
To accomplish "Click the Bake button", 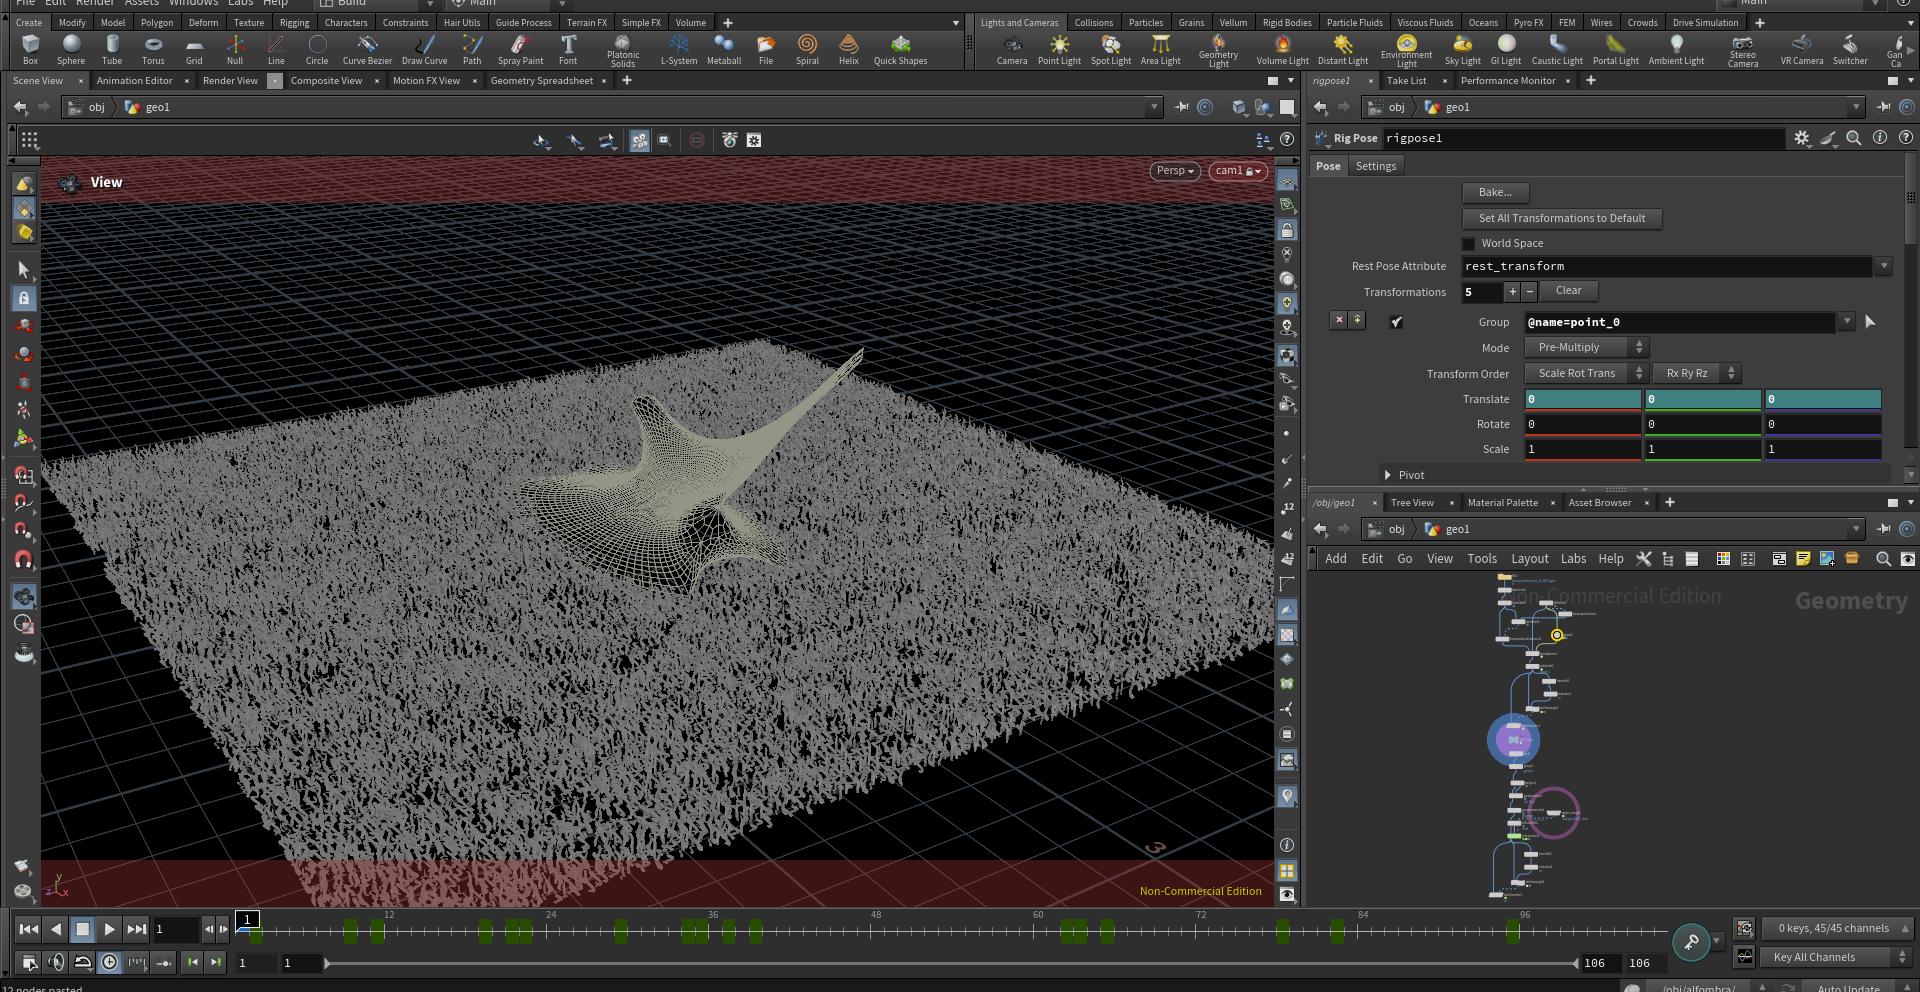I will [x=1495, y=192].
